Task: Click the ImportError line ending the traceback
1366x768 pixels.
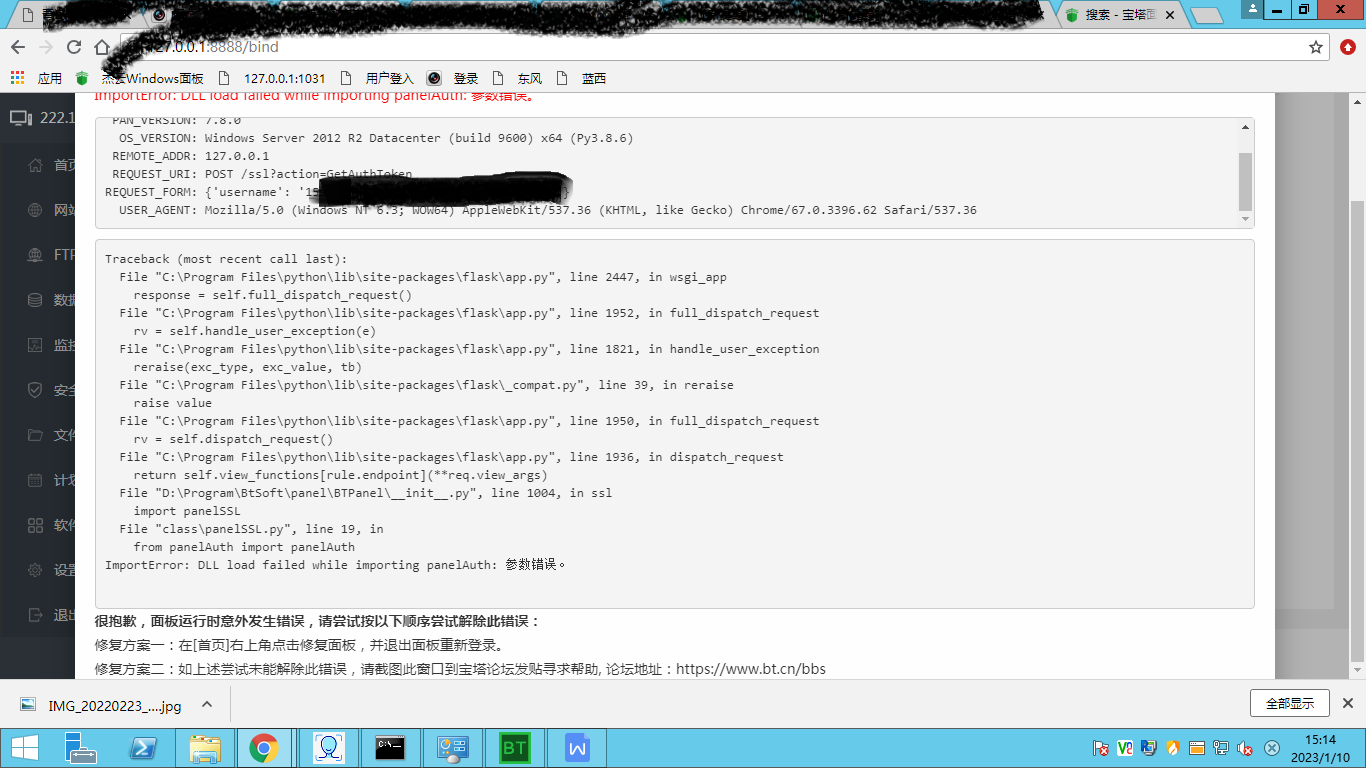Action: pos(336,565)
